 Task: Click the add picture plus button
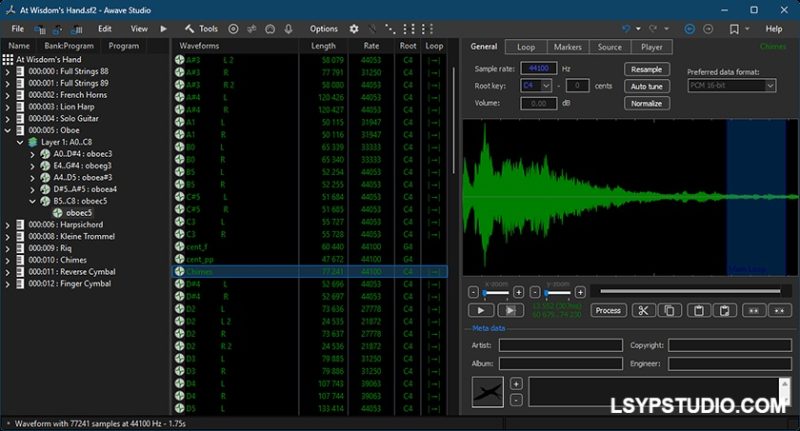coord(516,384)
